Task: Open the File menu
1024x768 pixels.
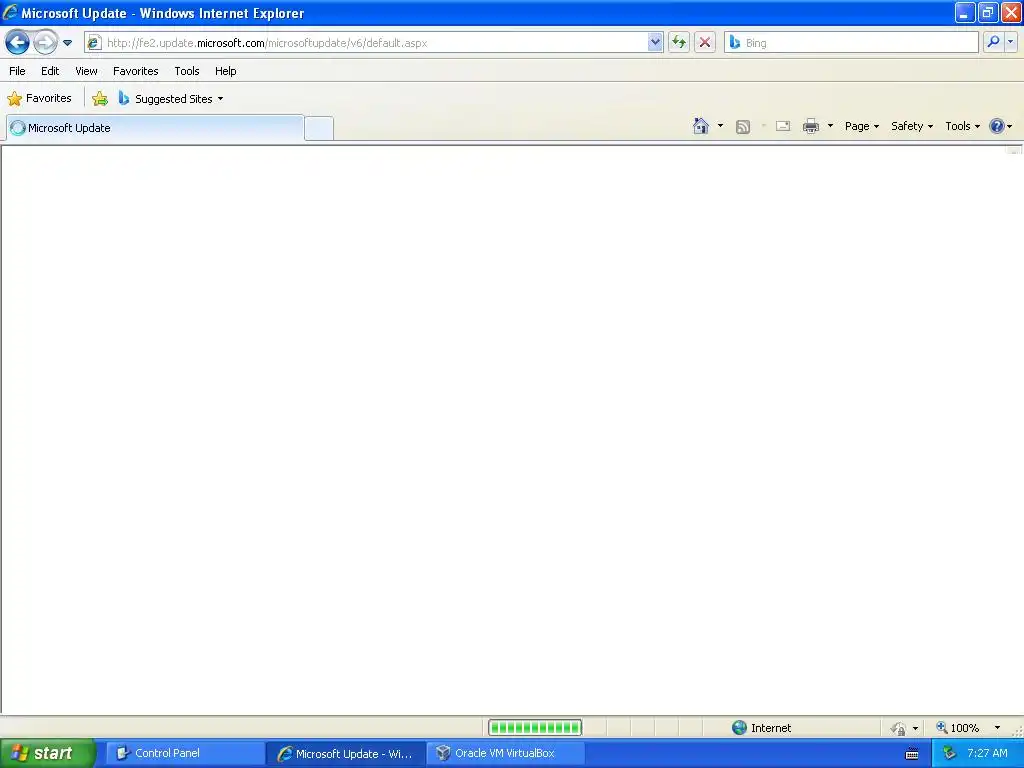Action: click(18, 71)
